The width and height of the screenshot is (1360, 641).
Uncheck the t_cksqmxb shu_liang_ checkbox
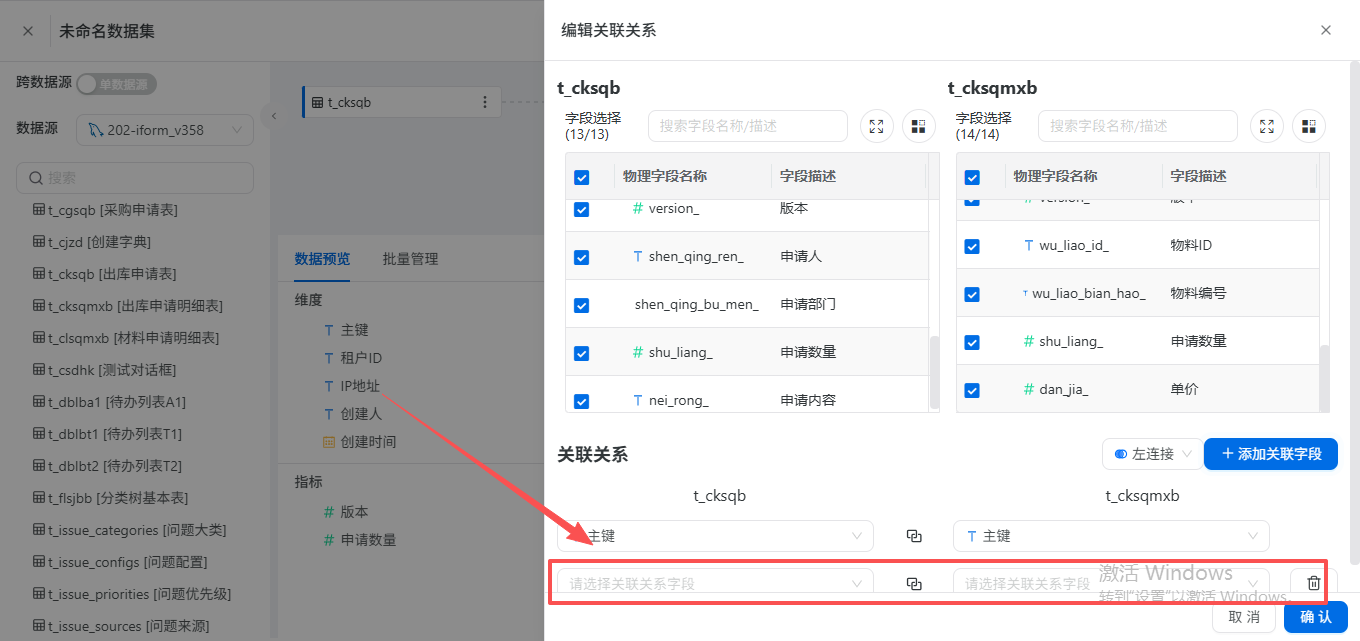[x=971, y=342]
